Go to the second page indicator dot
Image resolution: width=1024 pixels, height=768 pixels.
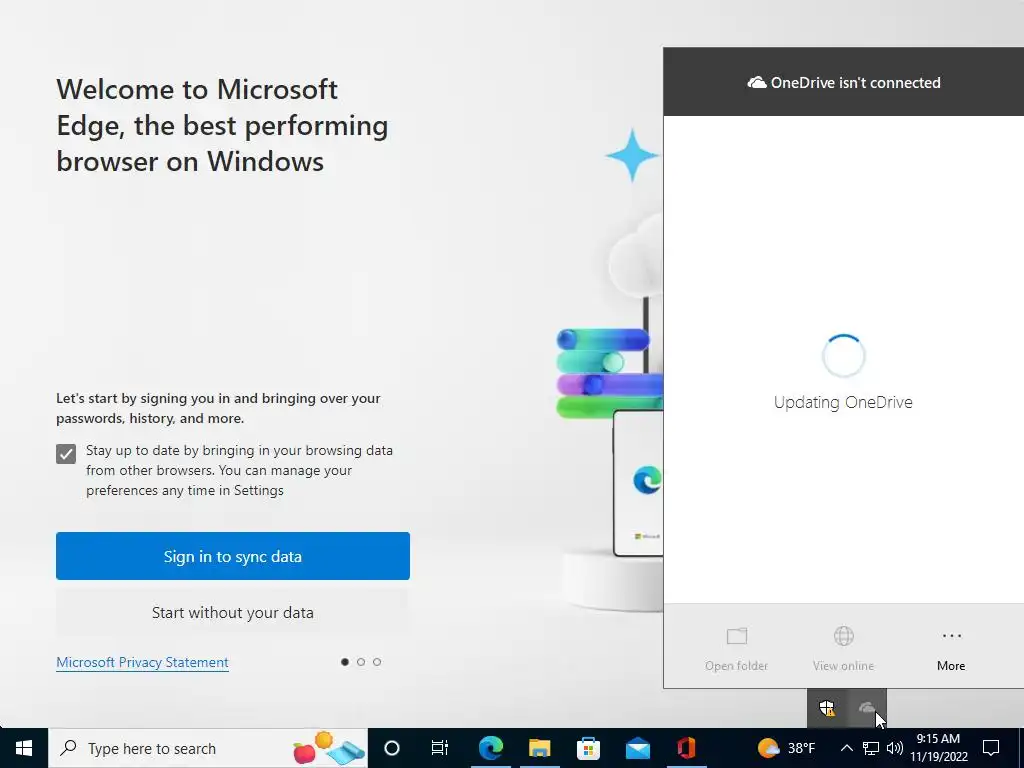[x=361, y=662]
